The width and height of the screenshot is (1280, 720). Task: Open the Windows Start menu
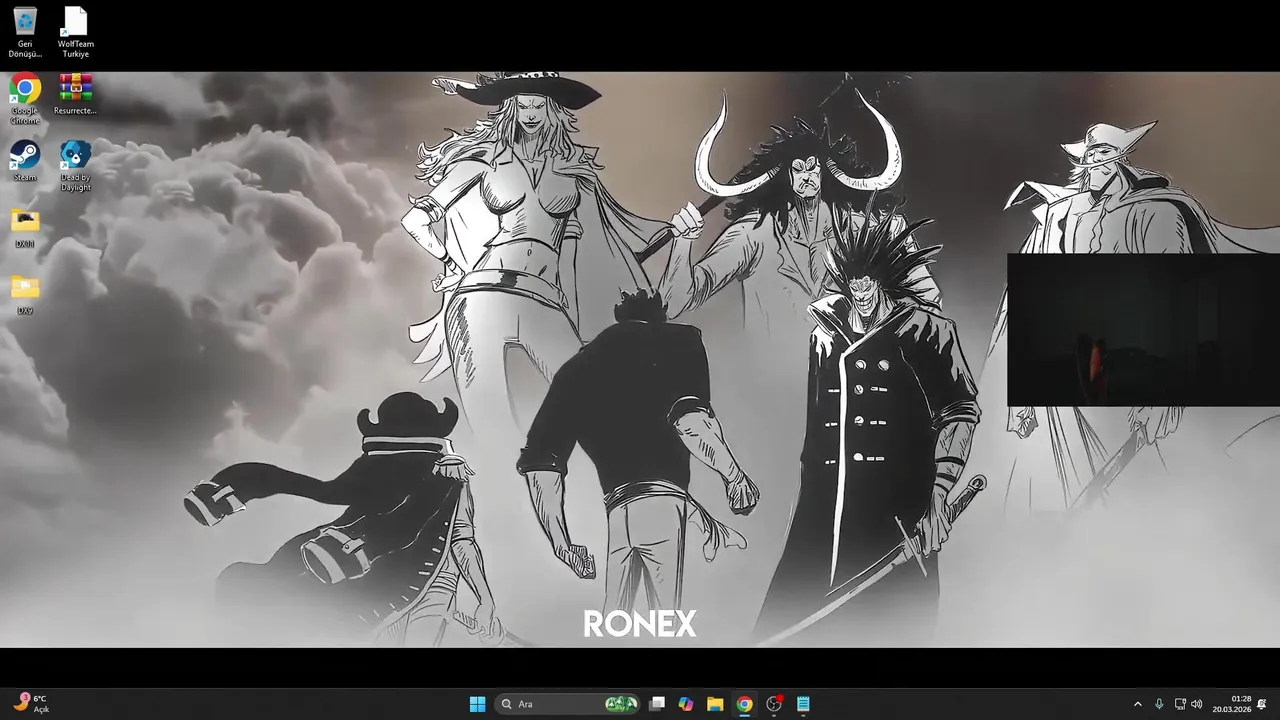[478, 704]
